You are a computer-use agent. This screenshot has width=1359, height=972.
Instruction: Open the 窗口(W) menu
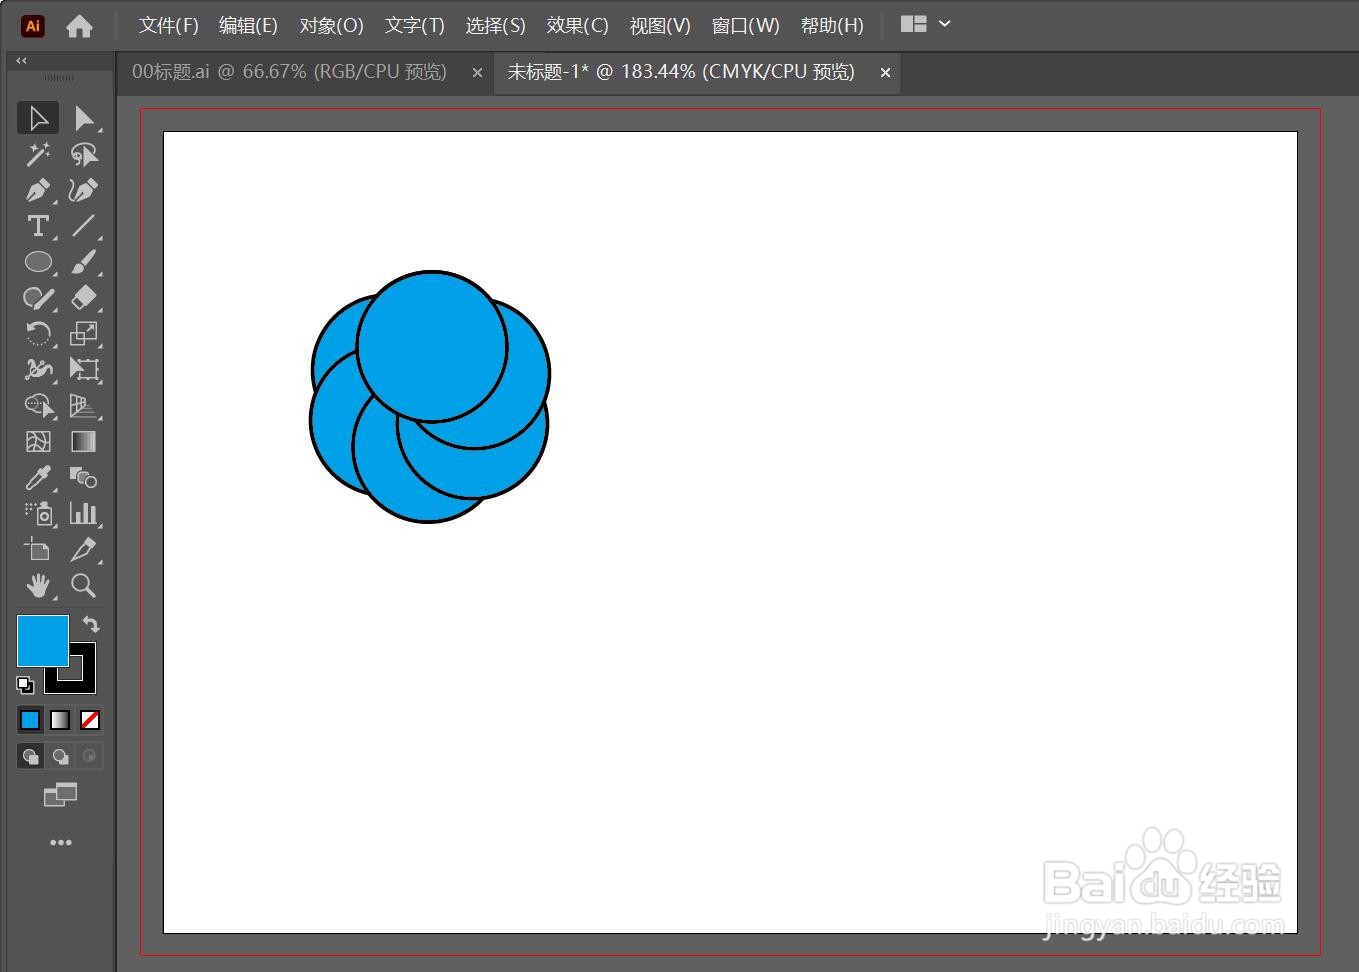(x=745, y=25)
